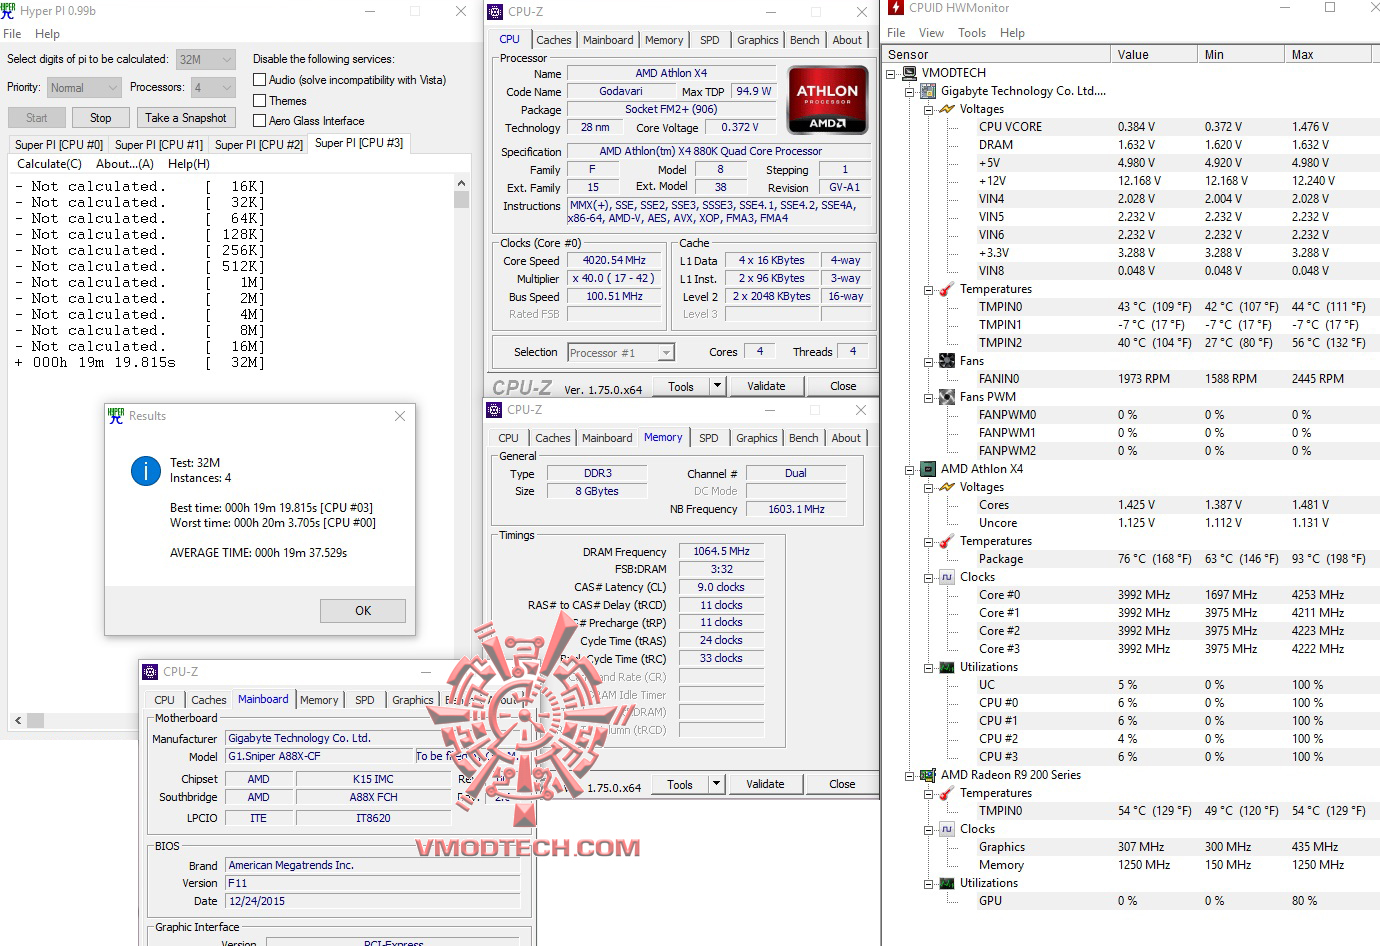Click the Fans node icon under Gigabyte
Image resolution: width=1380 pixels, height=946 pixels.
[x=947, y=361]
